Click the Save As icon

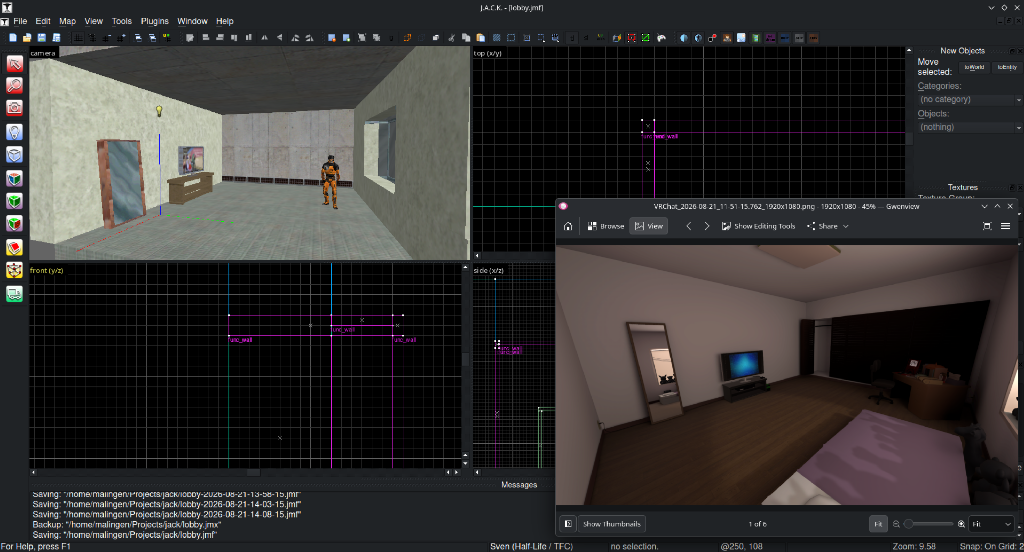(56, 38)
